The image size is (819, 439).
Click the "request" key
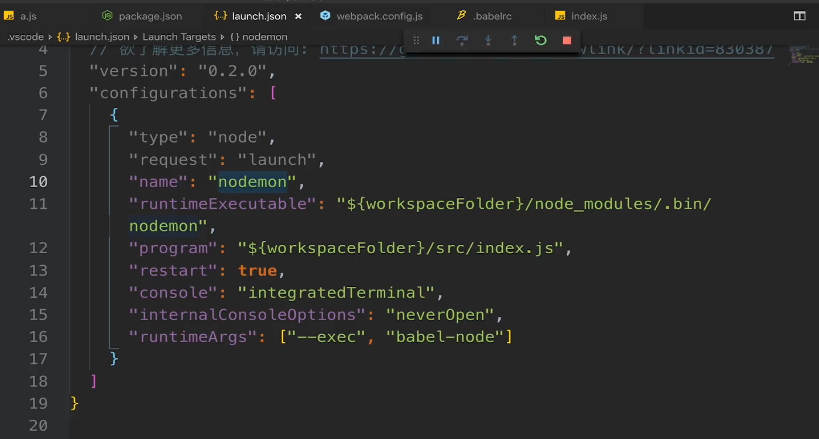coord(173,159)
